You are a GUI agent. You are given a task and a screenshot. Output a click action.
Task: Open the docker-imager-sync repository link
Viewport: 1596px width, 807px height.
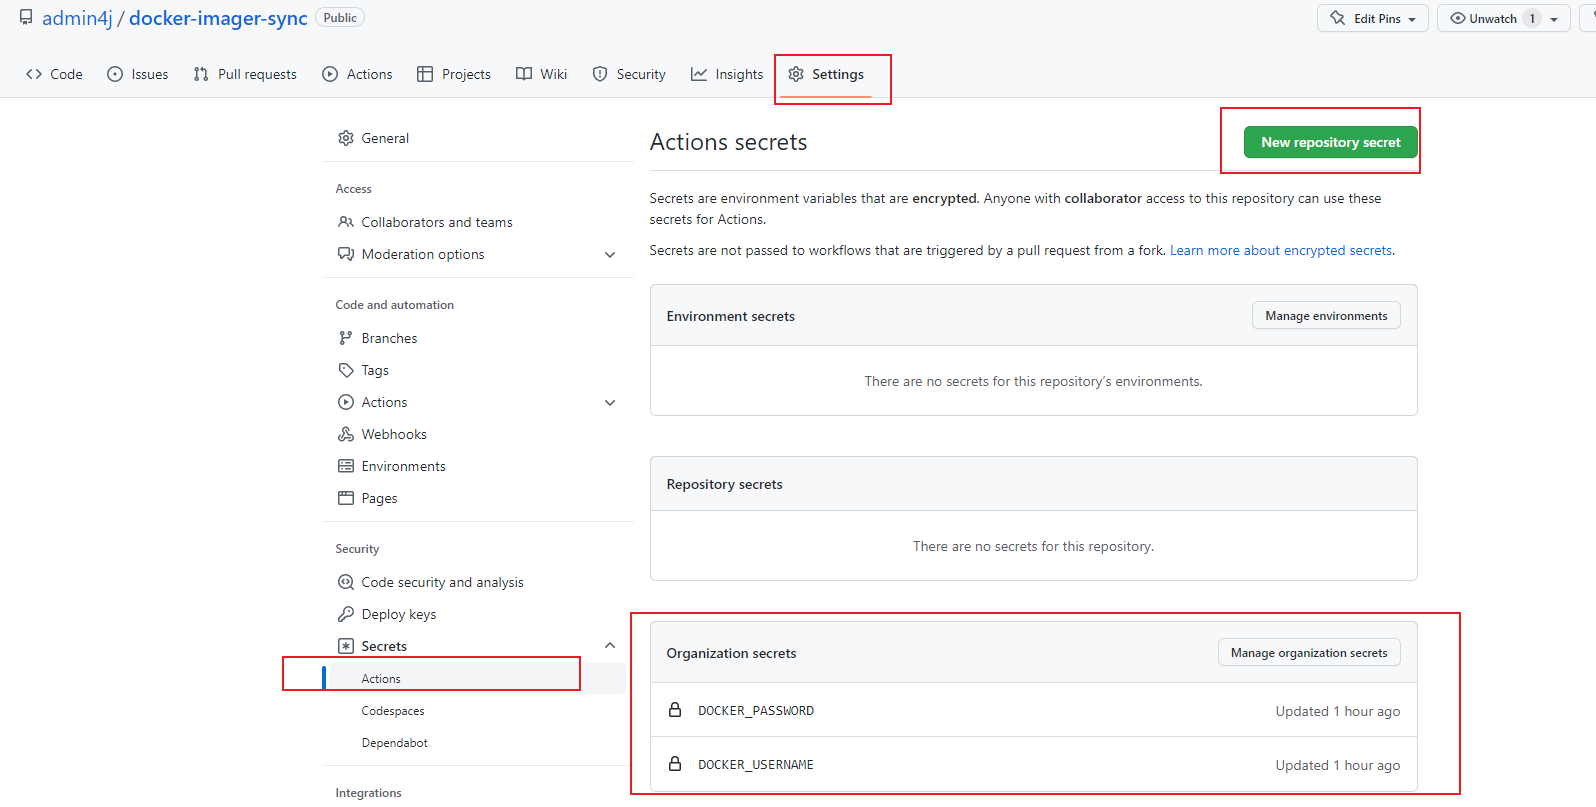tap(218, 18)
